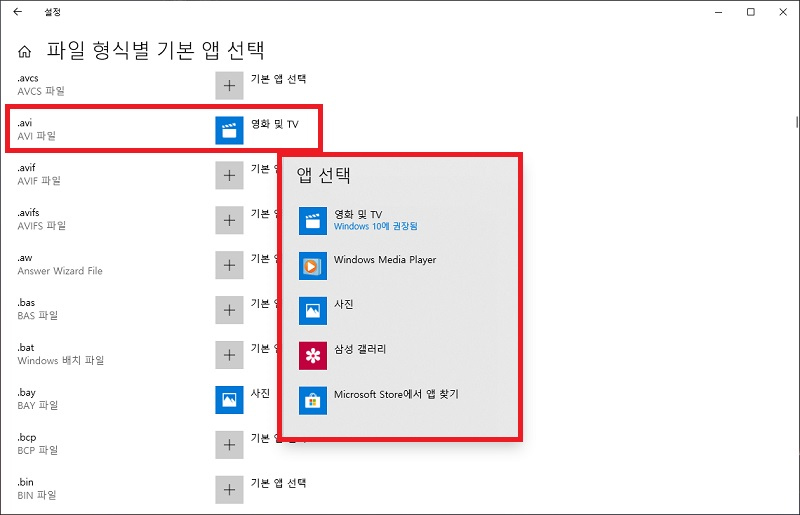Click the .avif extension text
The width and height of the screenshot is (800, 515).
pos(26,167)
